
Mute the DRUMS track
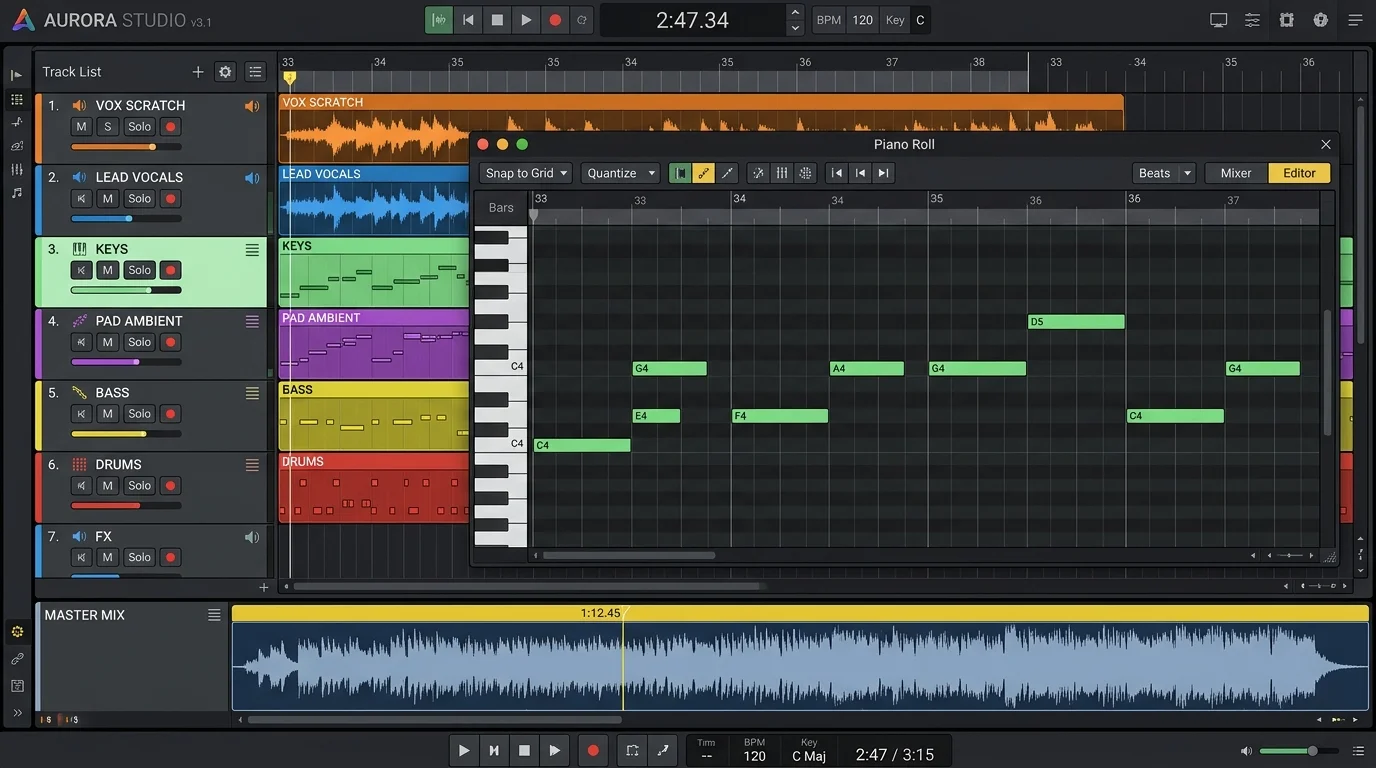click(x=107, y=486)
